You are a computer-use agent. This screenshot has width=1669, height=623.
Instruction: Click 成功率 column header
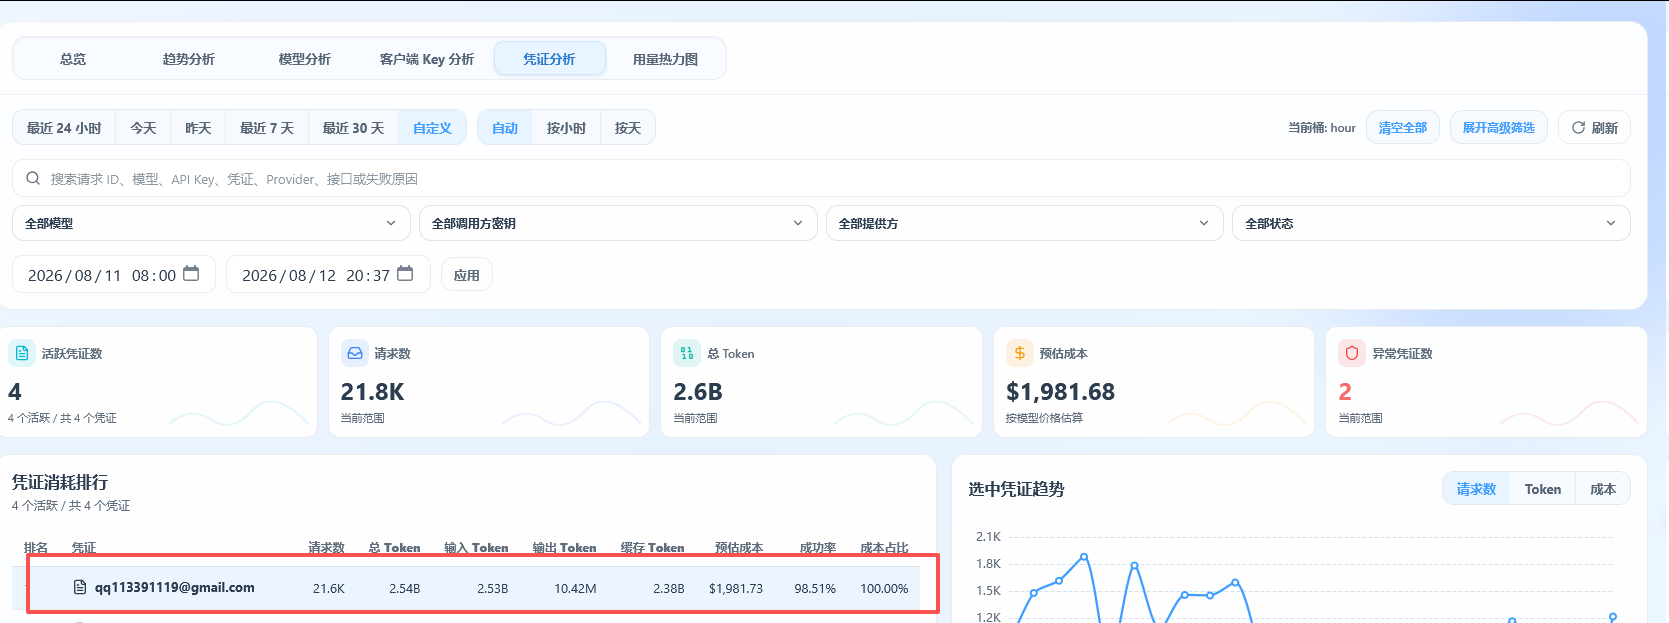point(818,547)
